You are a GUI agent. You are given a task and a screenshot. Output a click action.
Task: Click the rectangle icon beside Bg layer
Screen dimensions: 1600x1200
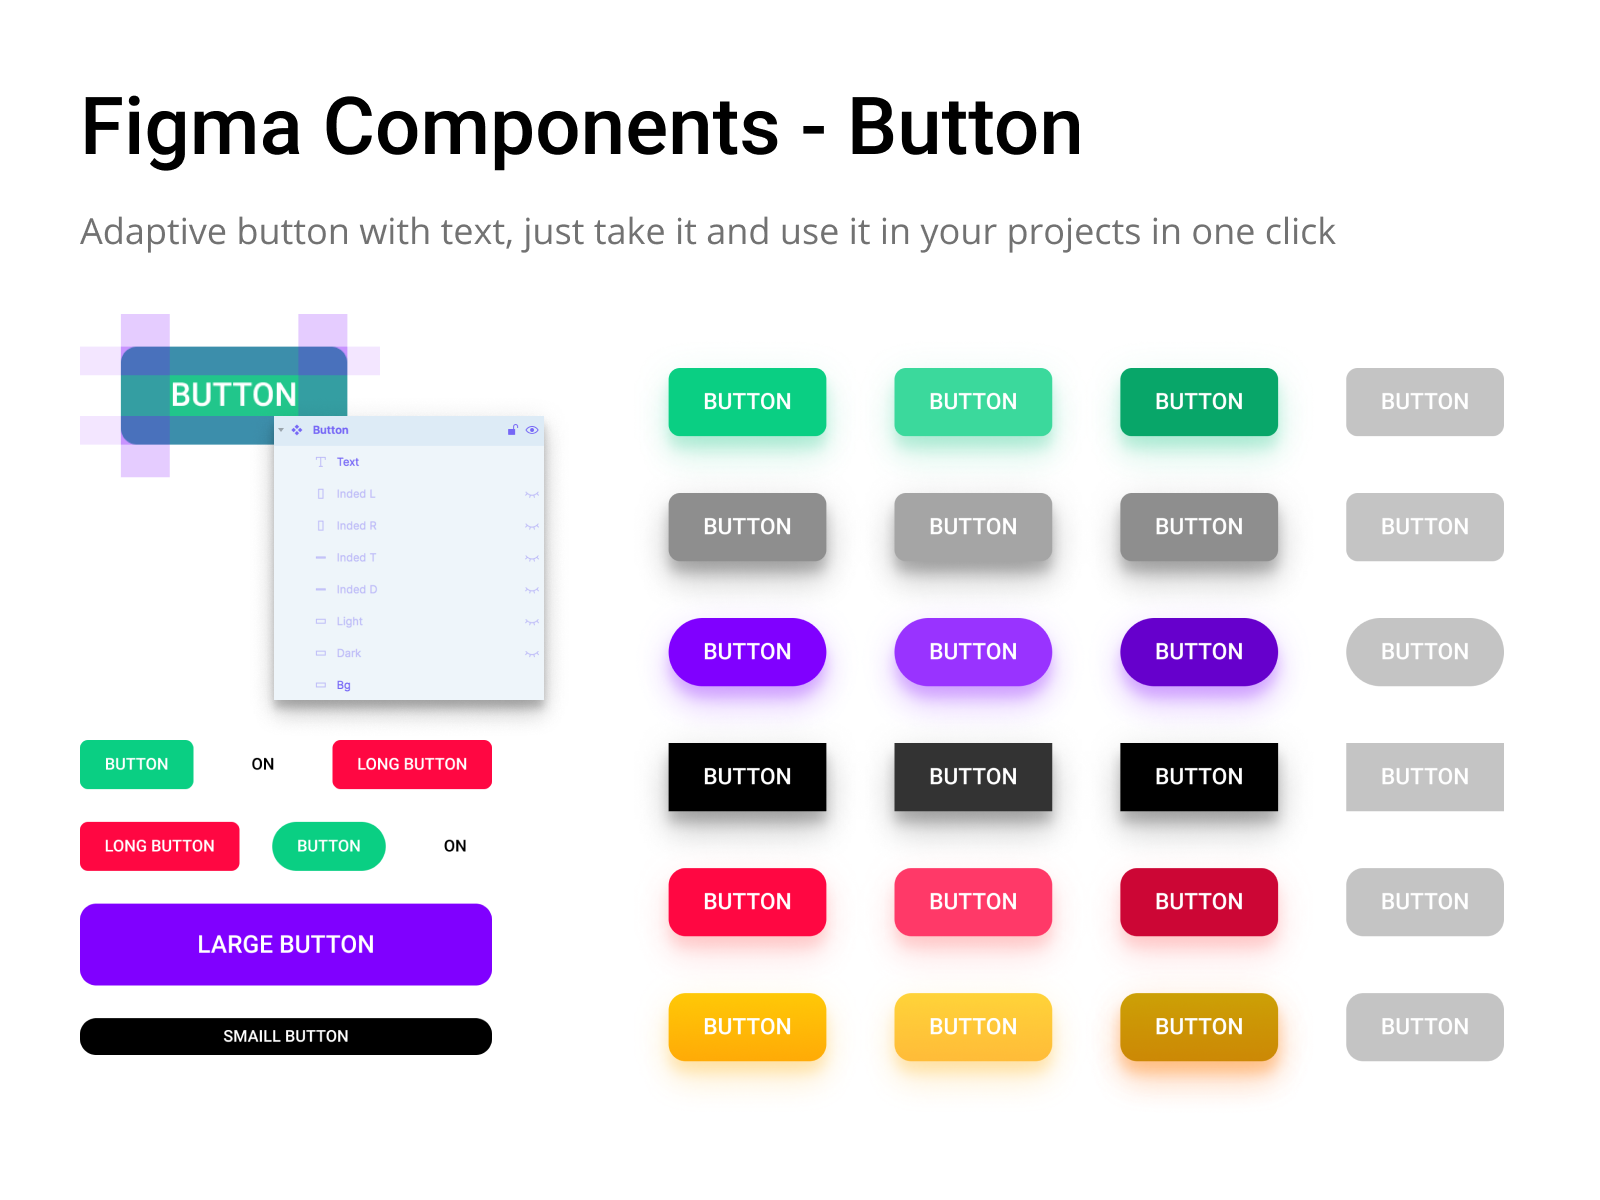coord(320,685)
